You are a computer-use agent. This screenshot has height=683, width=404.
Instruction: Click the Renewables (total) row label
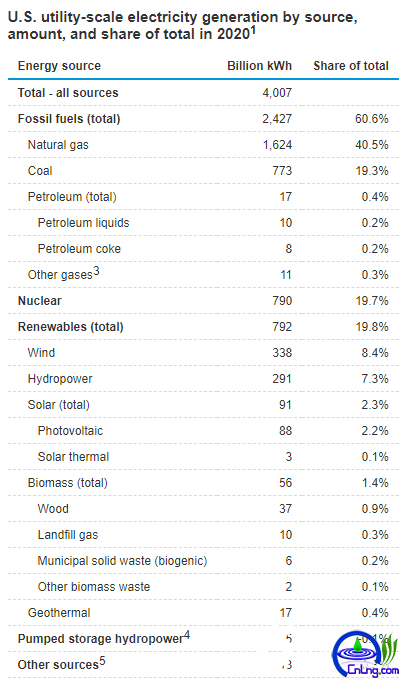(71, 327)
